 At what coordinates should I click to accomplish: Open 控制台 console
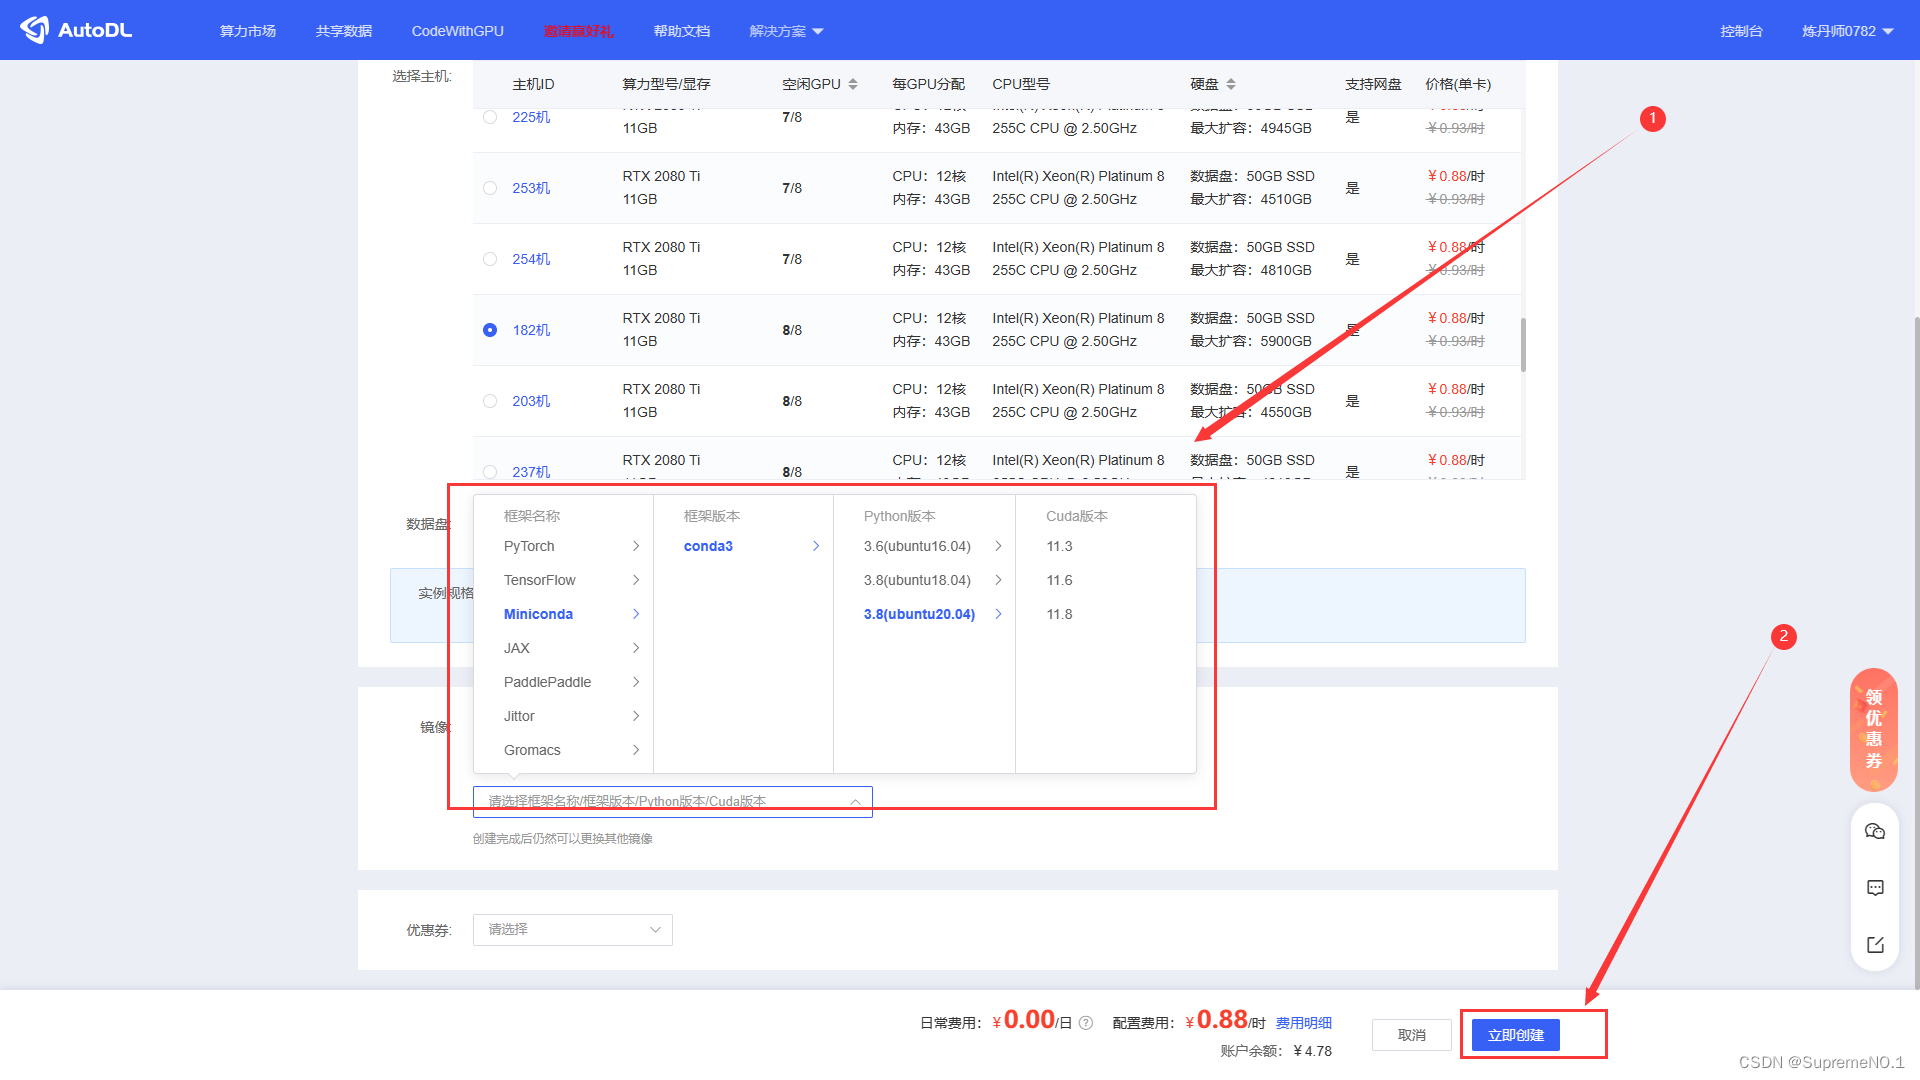pos(1741,31)
